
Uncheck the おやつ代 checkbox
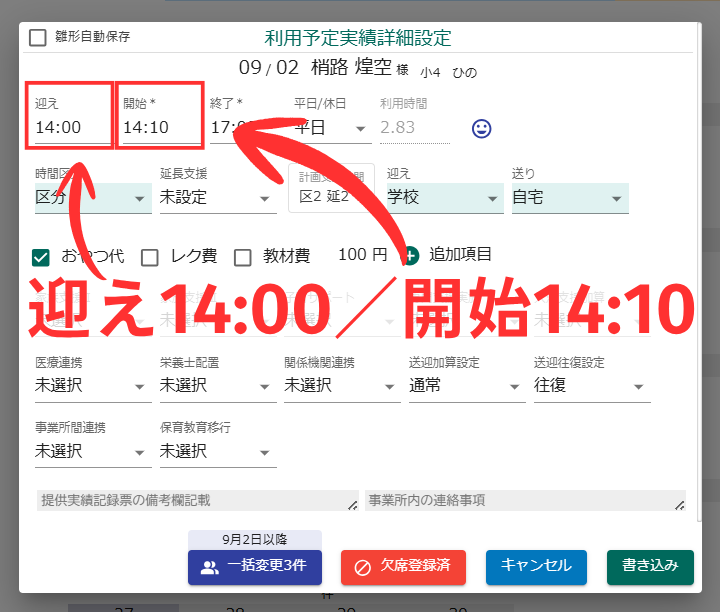pos(41,258)
